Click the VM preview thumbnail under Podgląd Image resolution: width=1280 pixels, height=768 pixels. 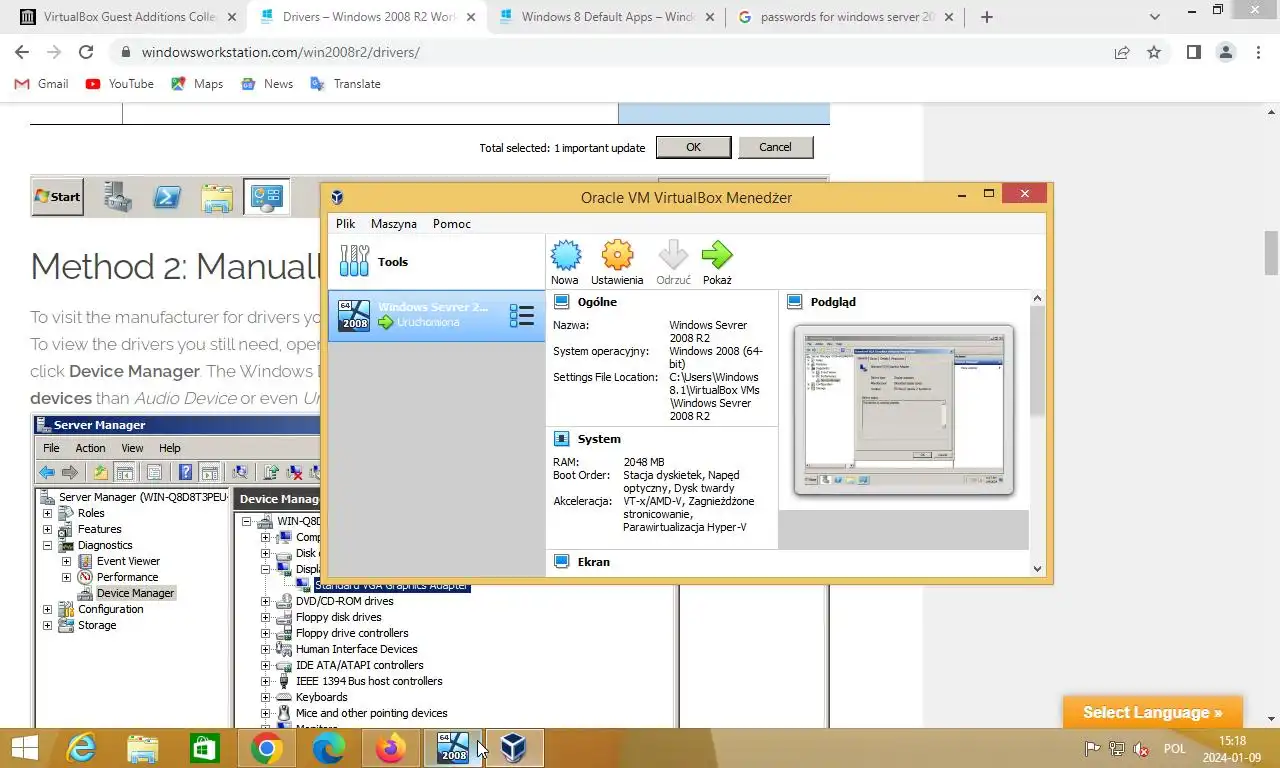click(903, 410)
